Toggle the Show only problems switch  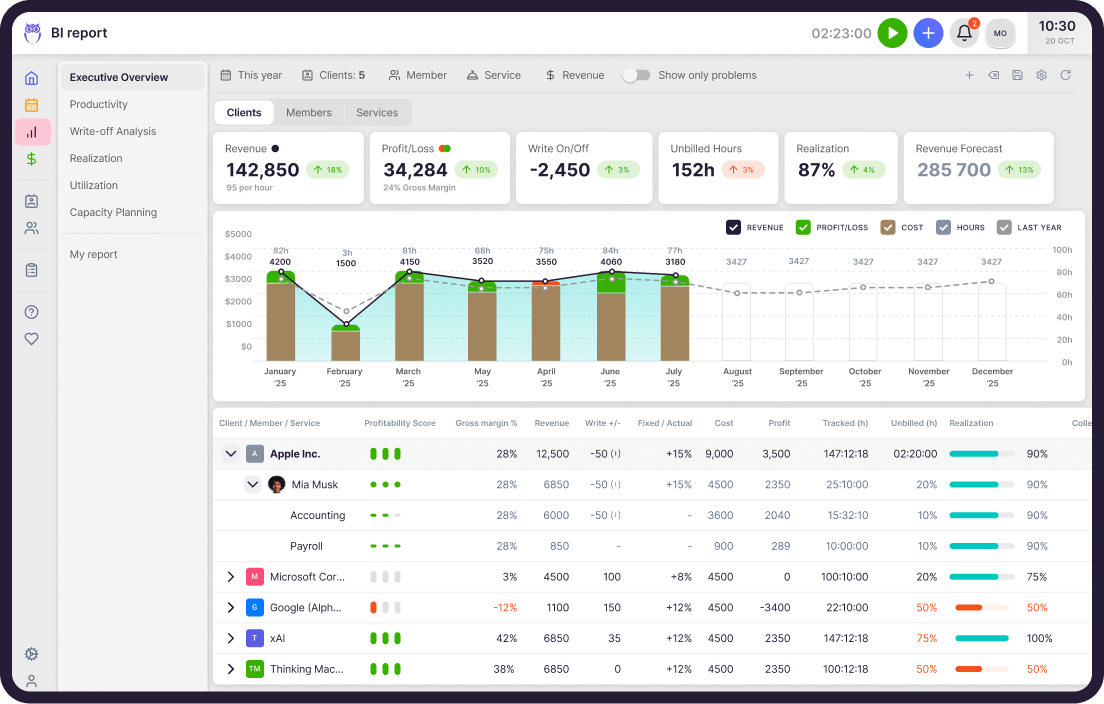[636, 75]
